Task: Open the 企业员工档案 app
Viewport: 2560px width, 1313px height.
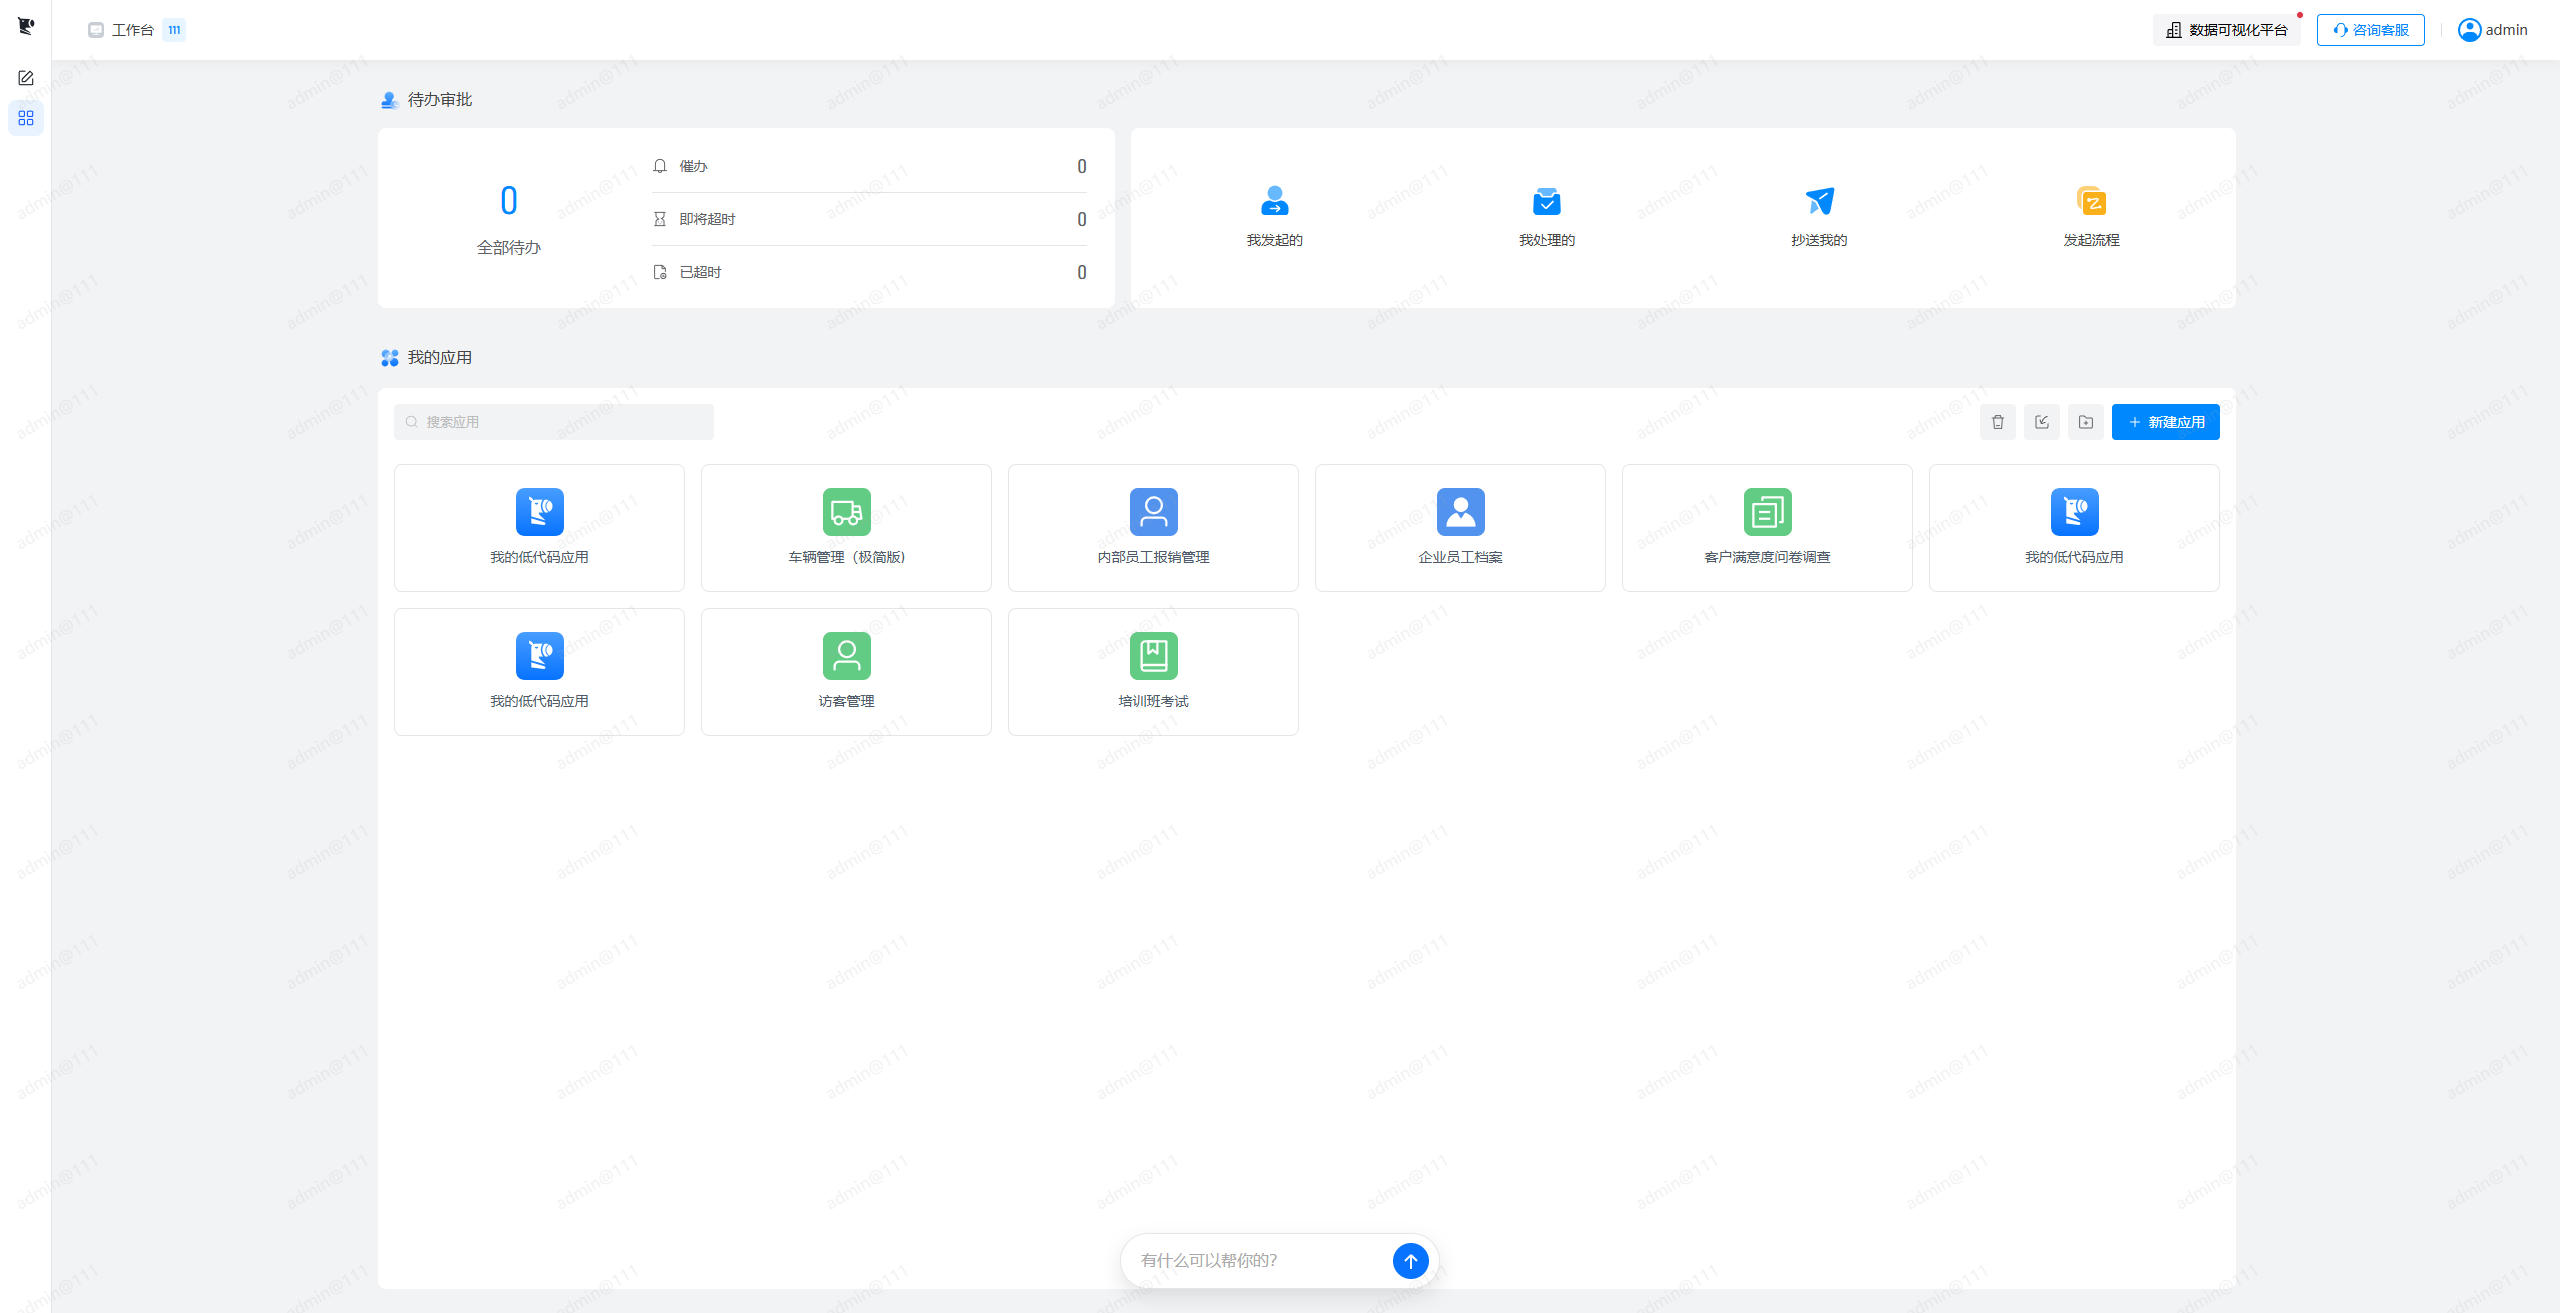Action: (1461, 528)
